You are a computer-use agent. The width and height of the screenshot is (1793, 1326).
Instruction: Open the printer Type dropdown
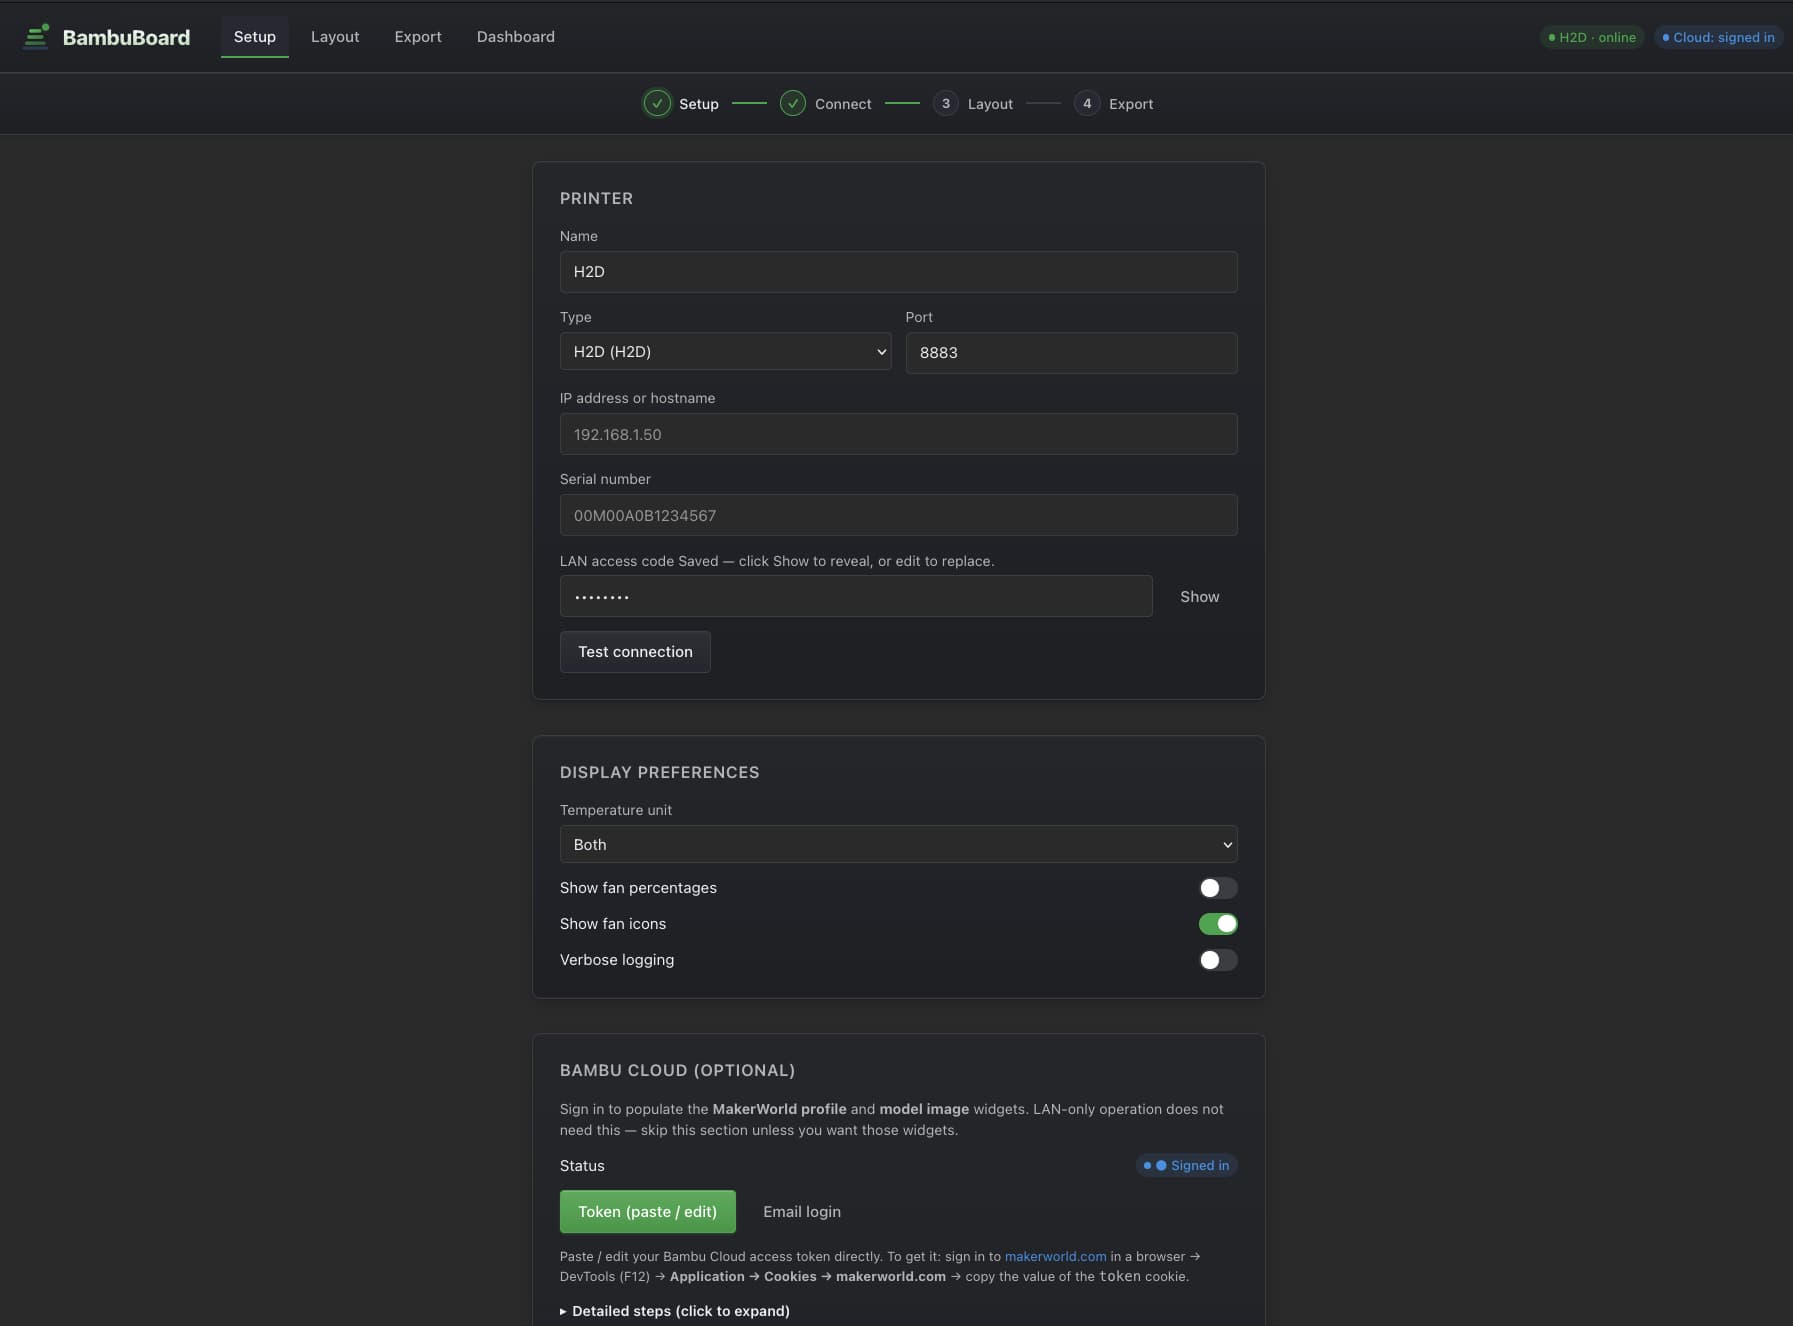coord(726,352)
